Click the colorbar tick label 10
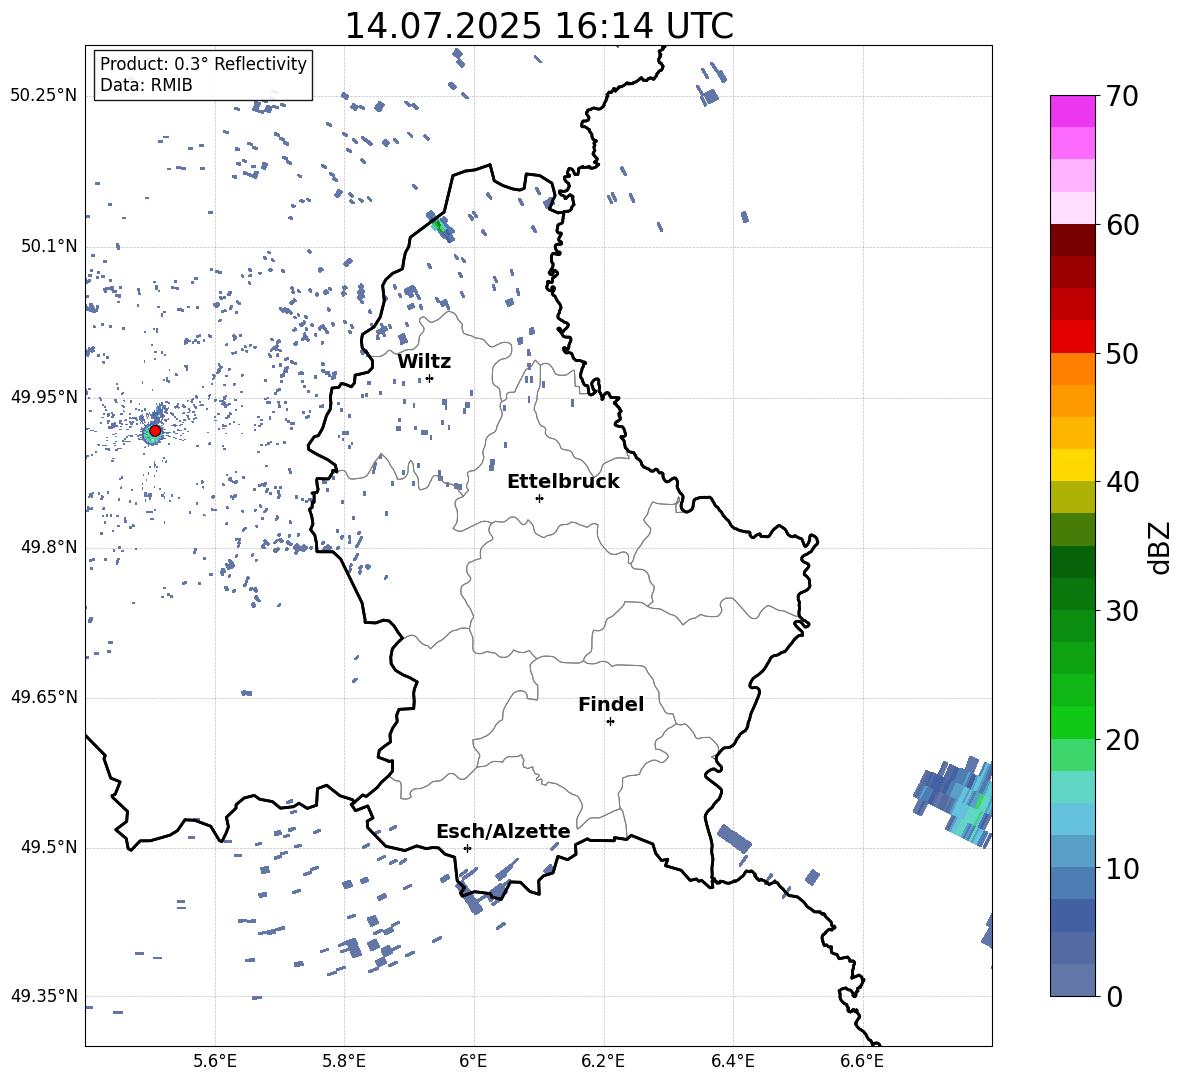Screen dimensions: 1184x1081 click(x=1122, y=868)
